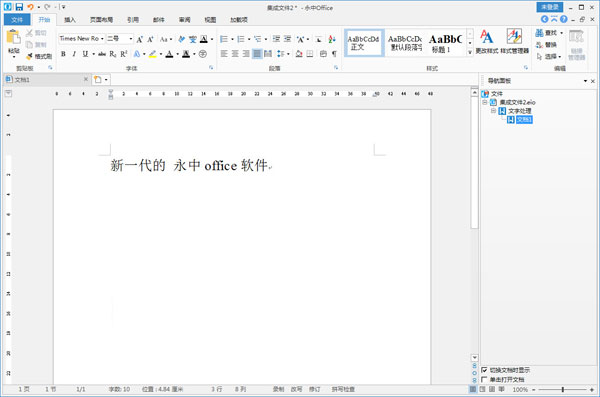Apply superscript formatting
Viewport: 600px width, 397px height.
coord(124,54)
